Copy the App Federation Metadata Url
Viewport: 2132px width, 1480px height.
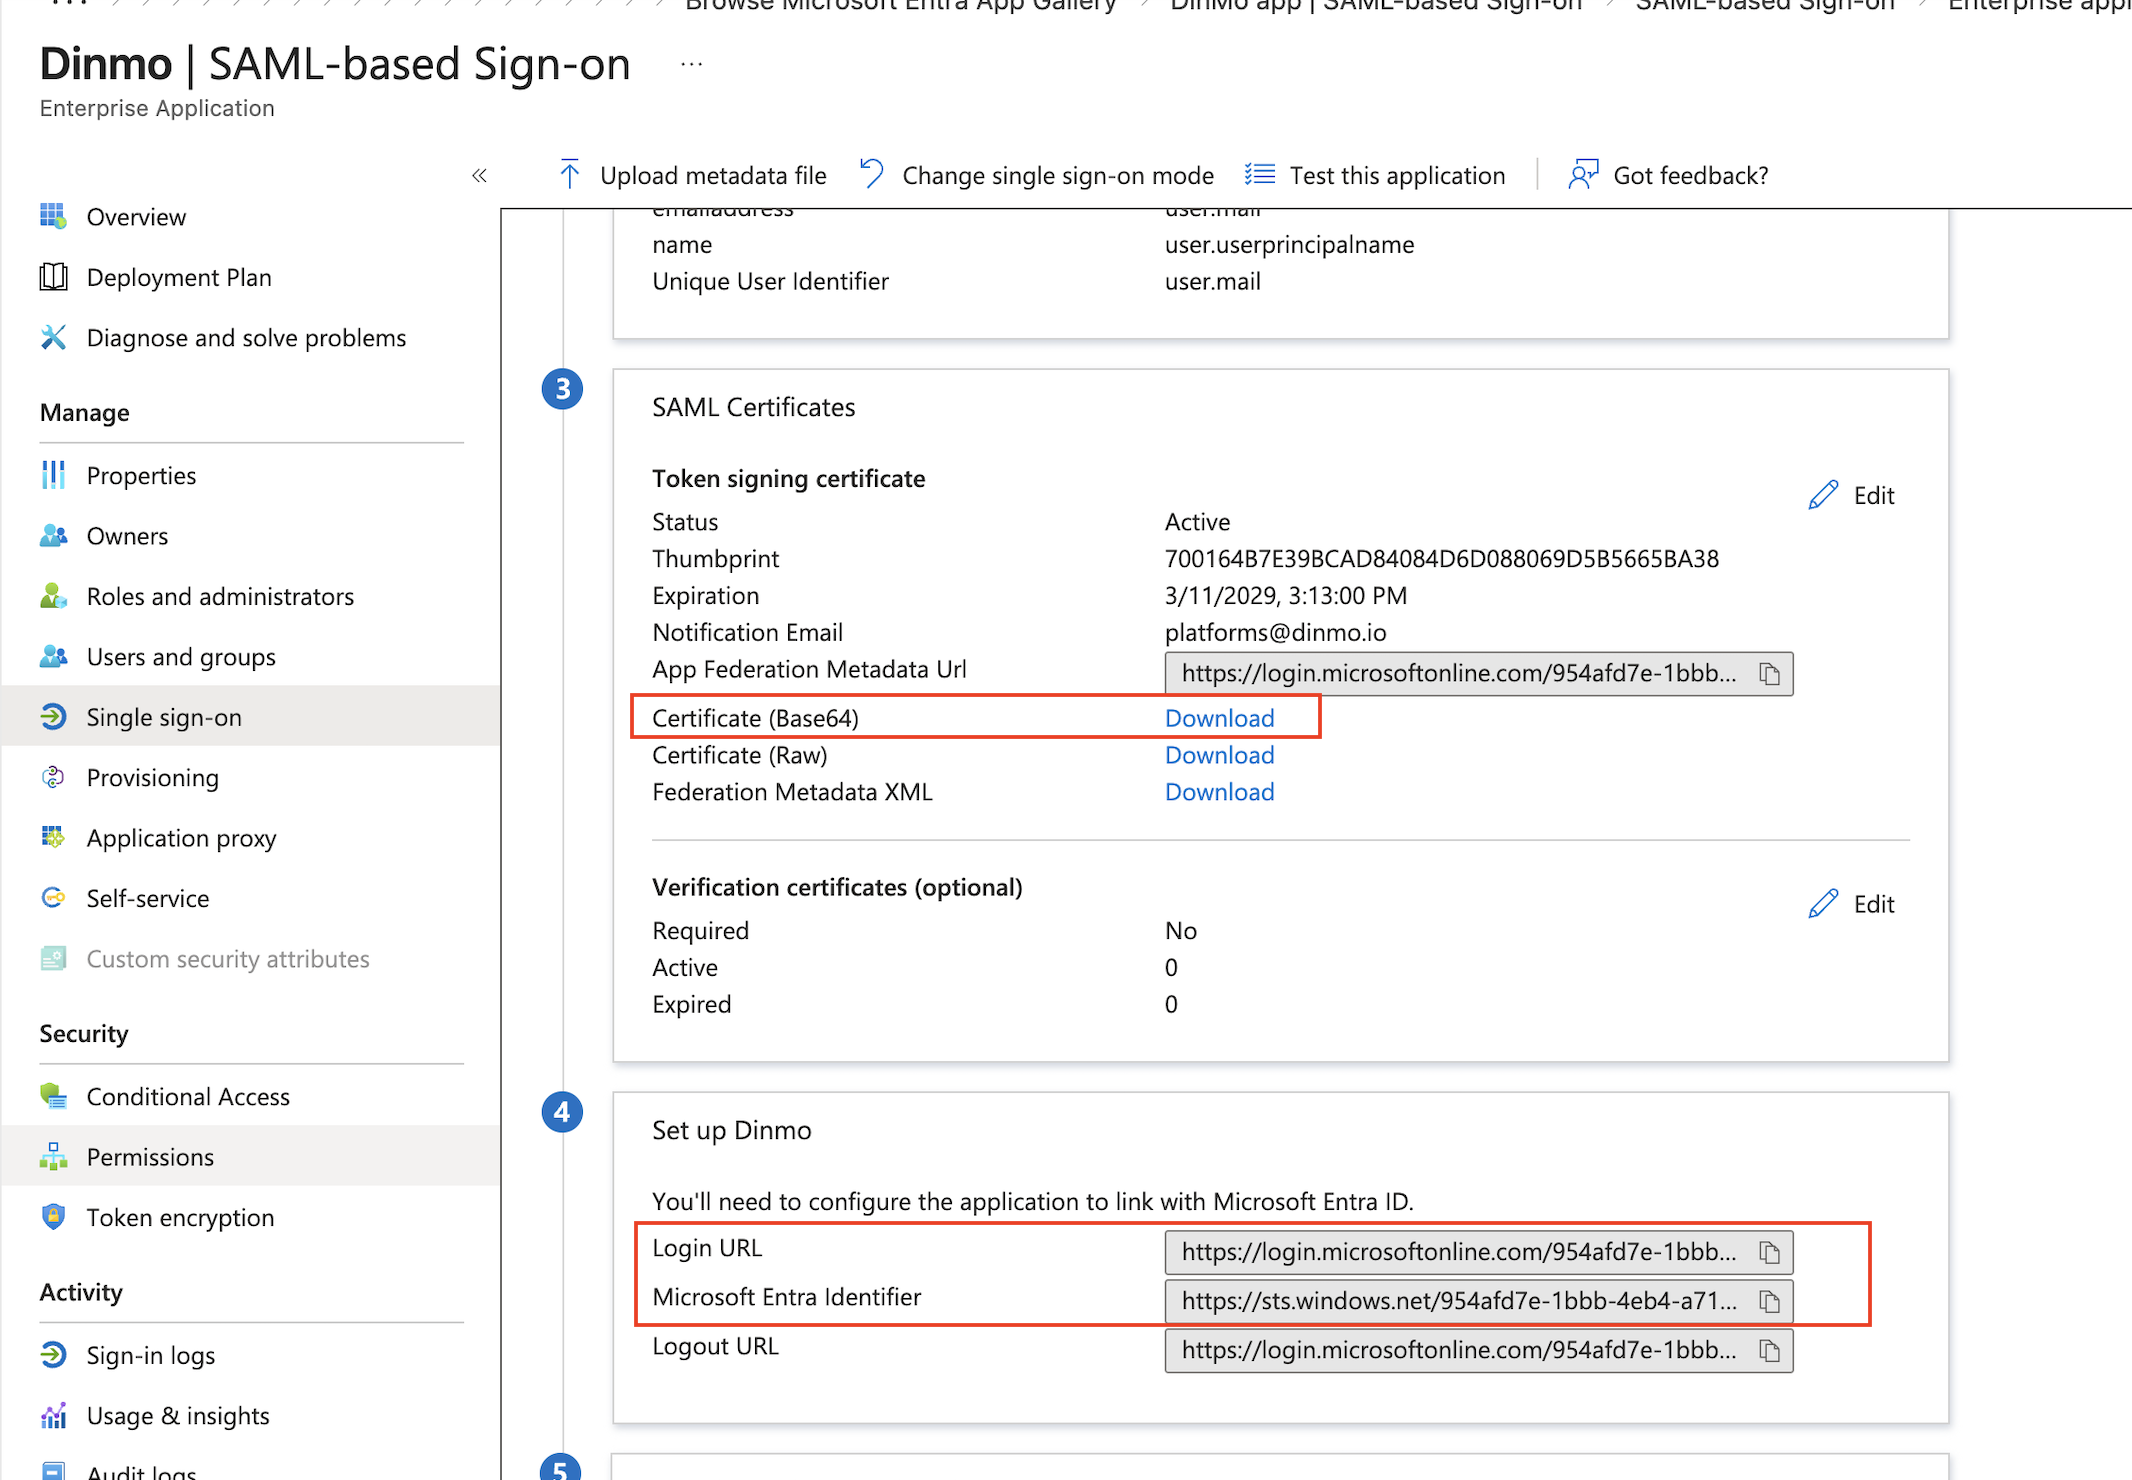(1769, 674)
